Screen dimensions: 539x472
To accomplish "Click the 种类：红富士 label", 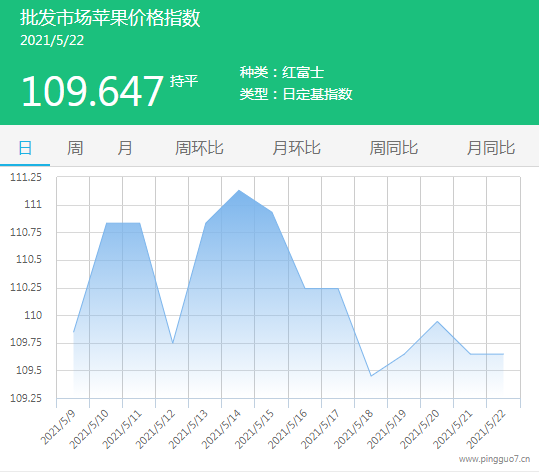I will 282,73.
